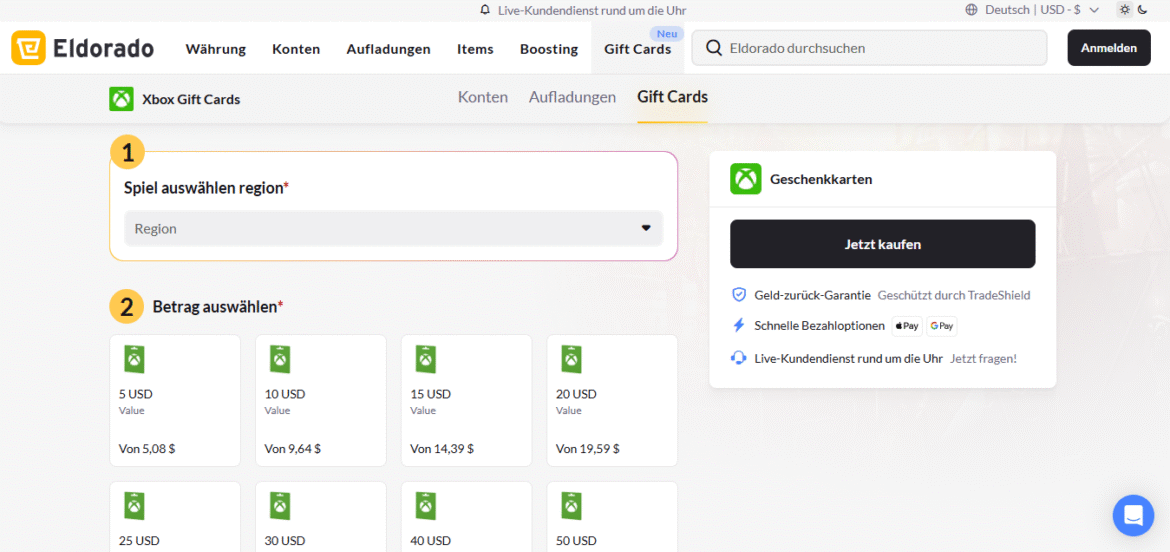Click the notification bell icon in top banner
The width and height of the screenshot is (1170, 552).
pos(486,10)
